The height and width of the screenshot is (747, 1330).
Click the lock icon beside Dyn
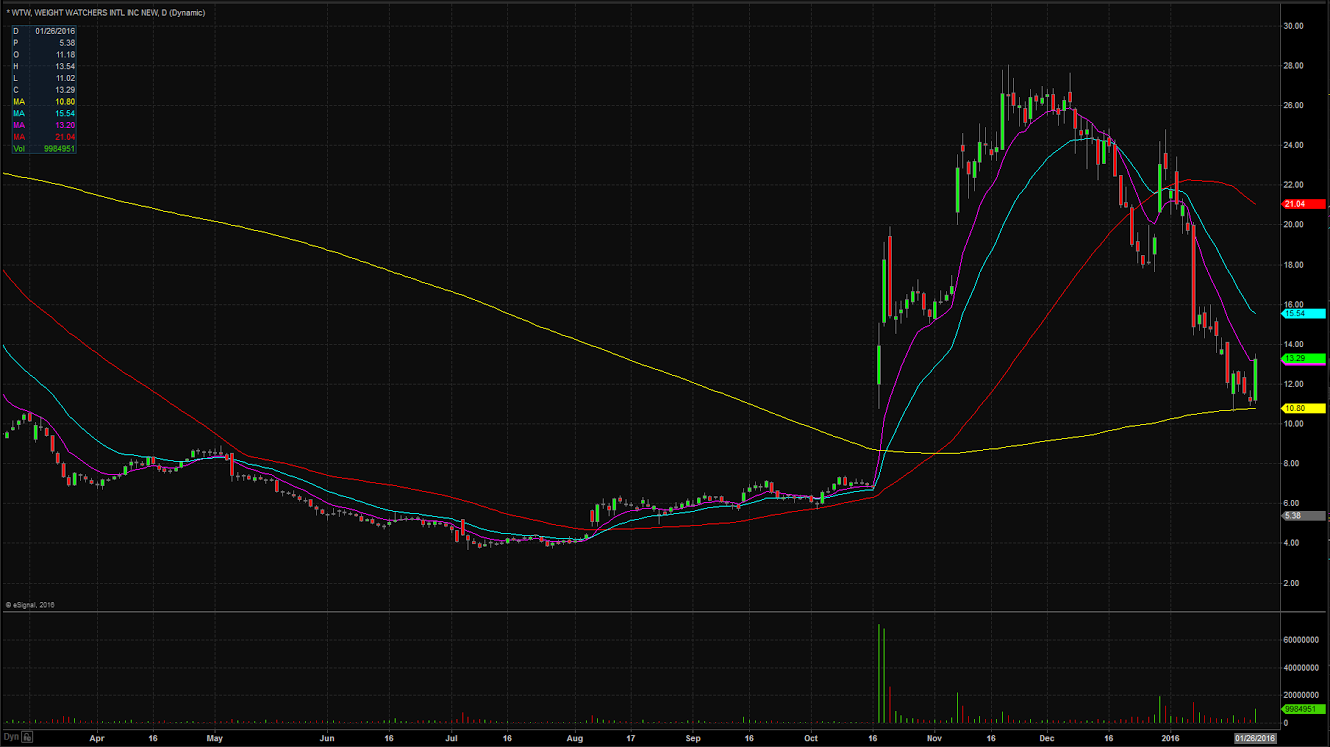pos(28,738)
